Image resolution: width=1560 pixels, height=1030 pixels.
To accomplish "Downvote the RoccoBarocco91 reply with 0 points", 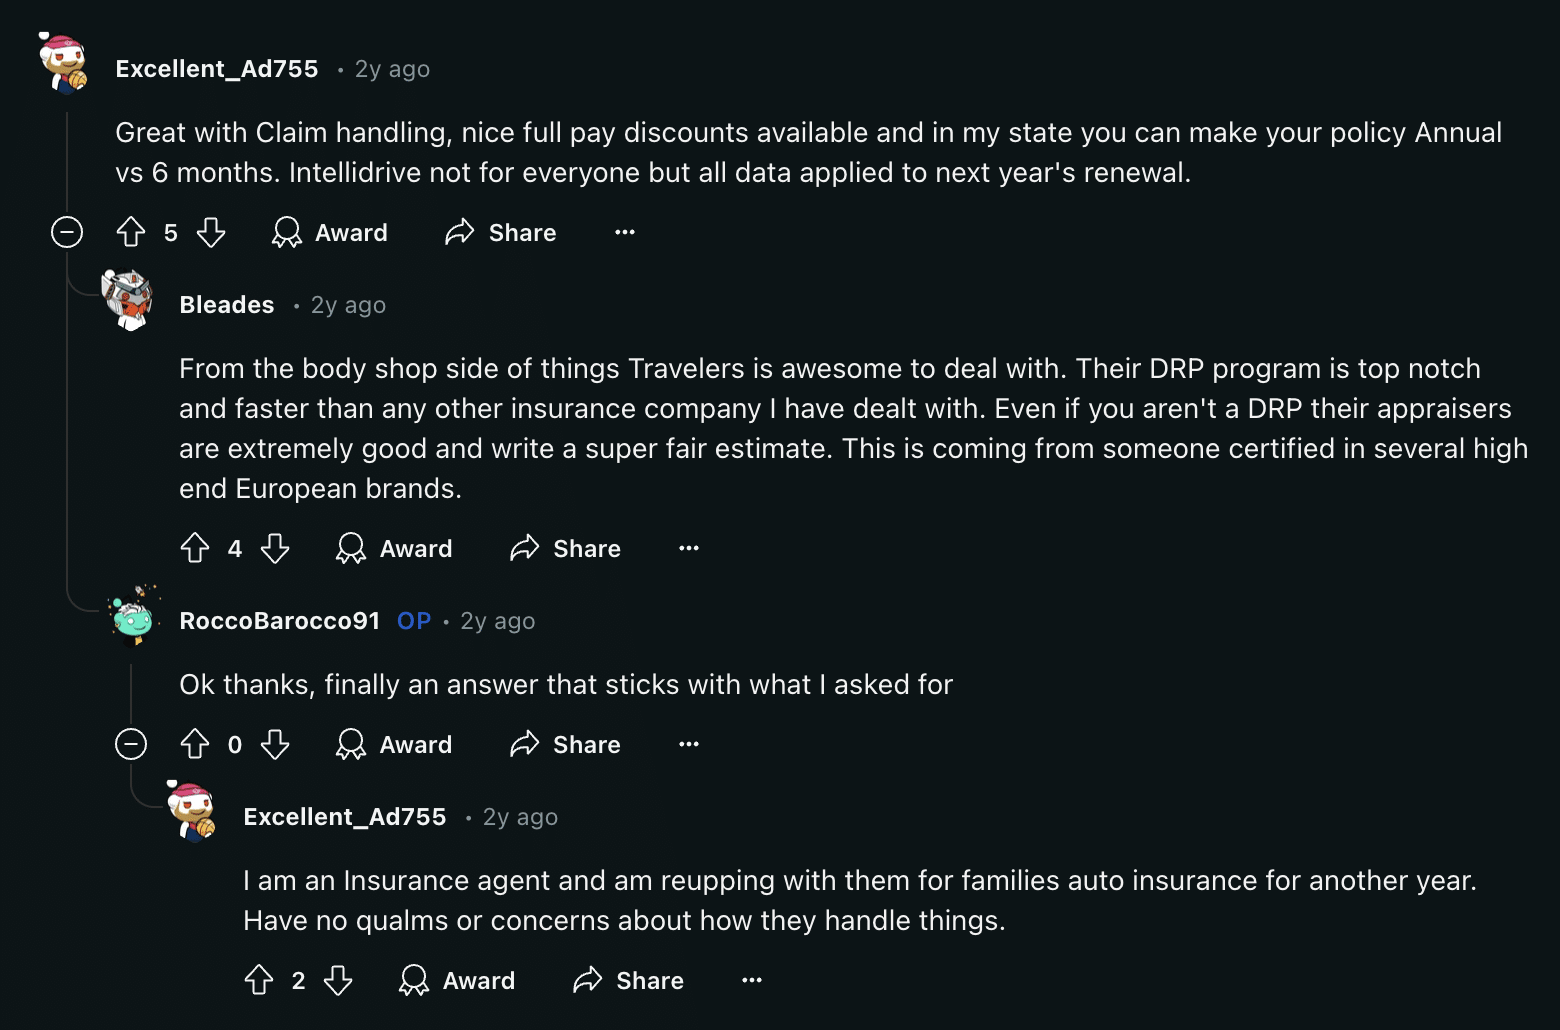I will (x=275, y=744).
